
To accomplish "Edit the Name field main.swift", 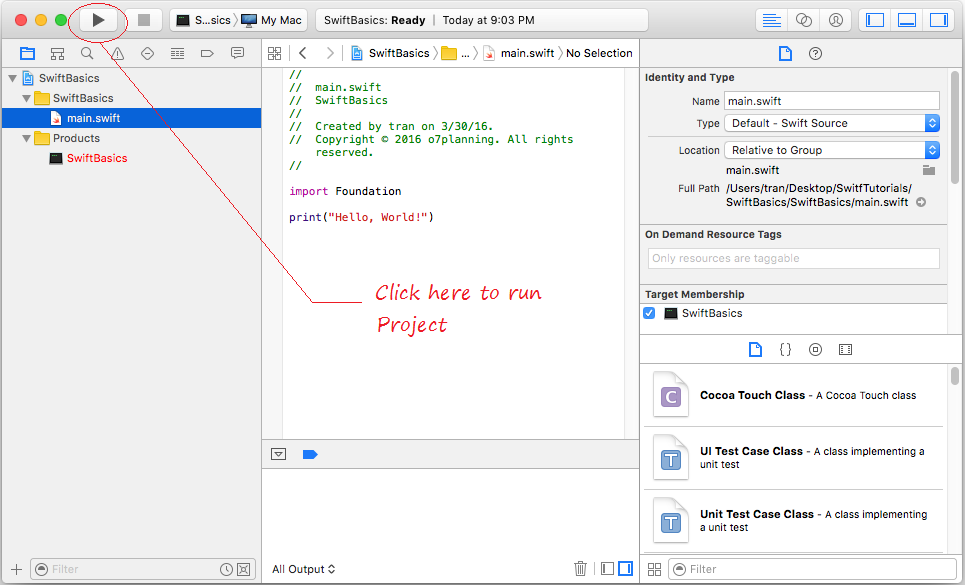I will [832, 101].
